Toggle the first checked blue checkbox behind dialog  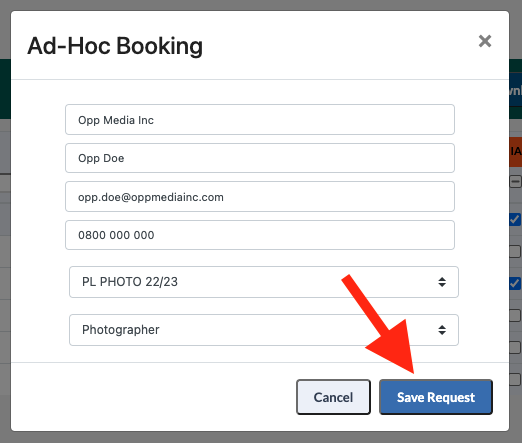pyautogui.click(x=515, y=219)
